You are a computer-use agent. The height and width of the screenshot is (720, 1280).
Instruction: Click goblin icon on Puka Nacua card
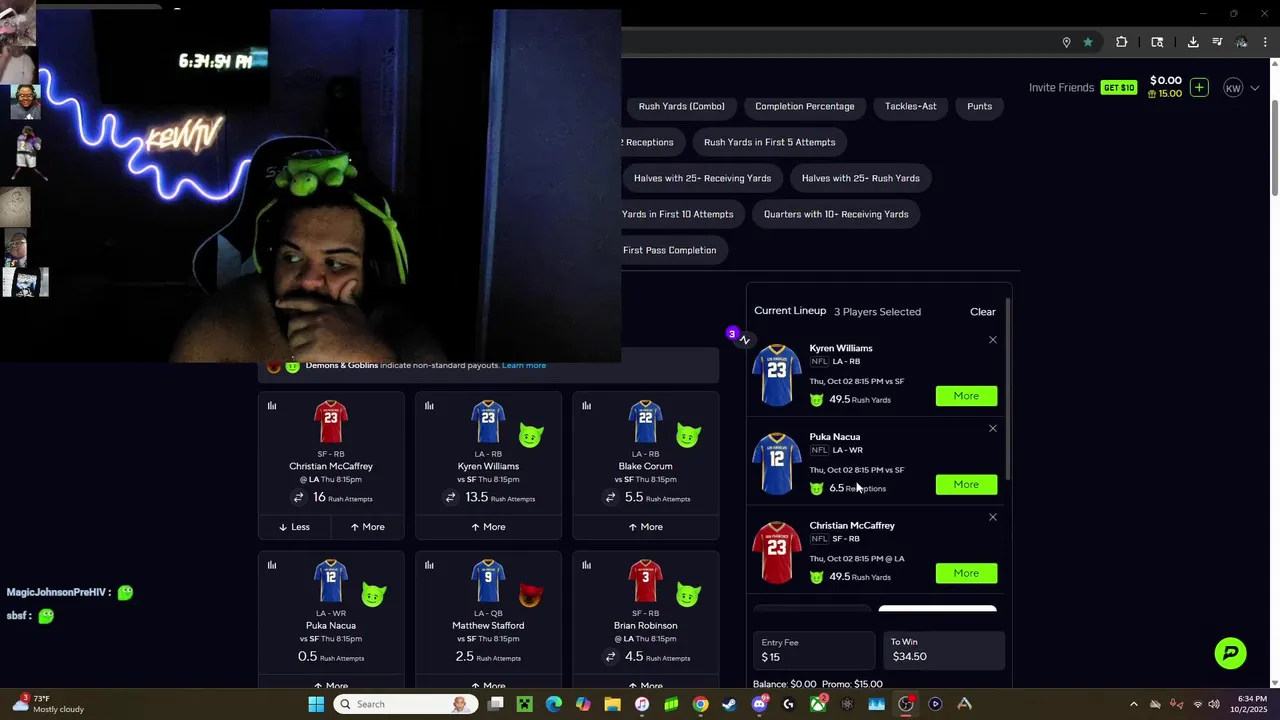tap(374, 595)
